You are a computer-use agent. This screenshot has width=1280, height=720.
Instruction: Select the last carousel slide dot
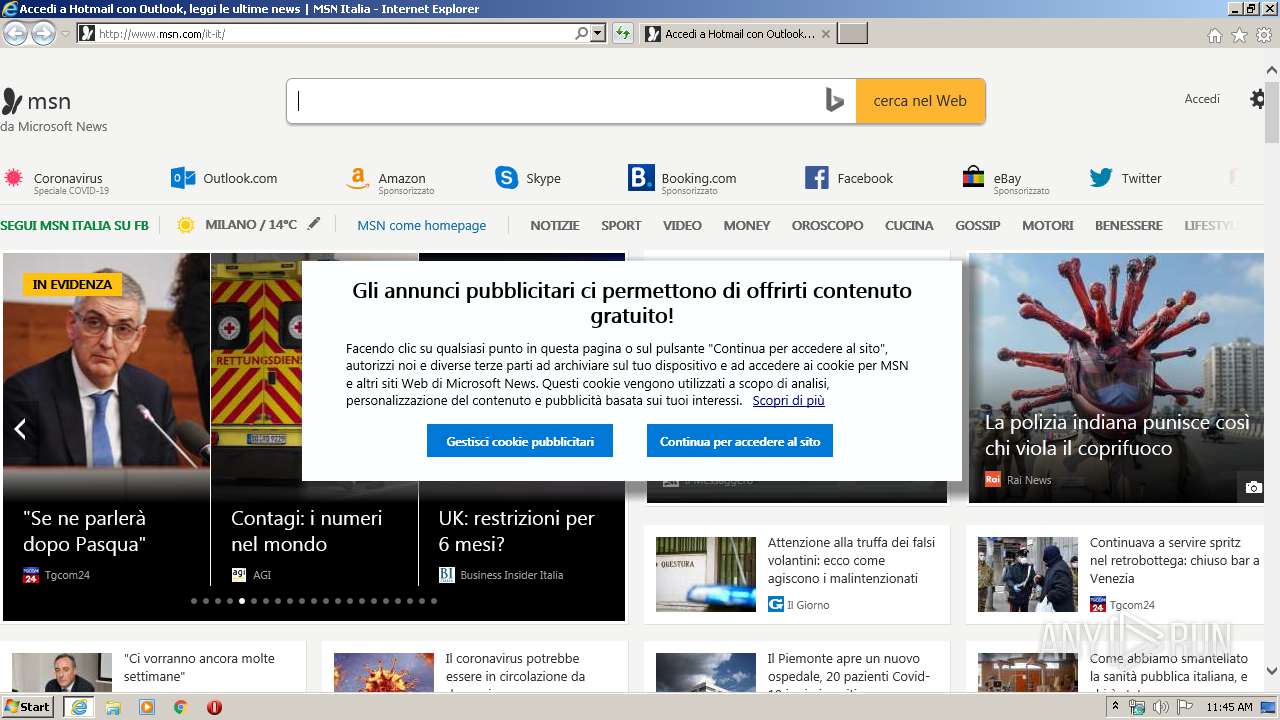[x=434, y=601]
